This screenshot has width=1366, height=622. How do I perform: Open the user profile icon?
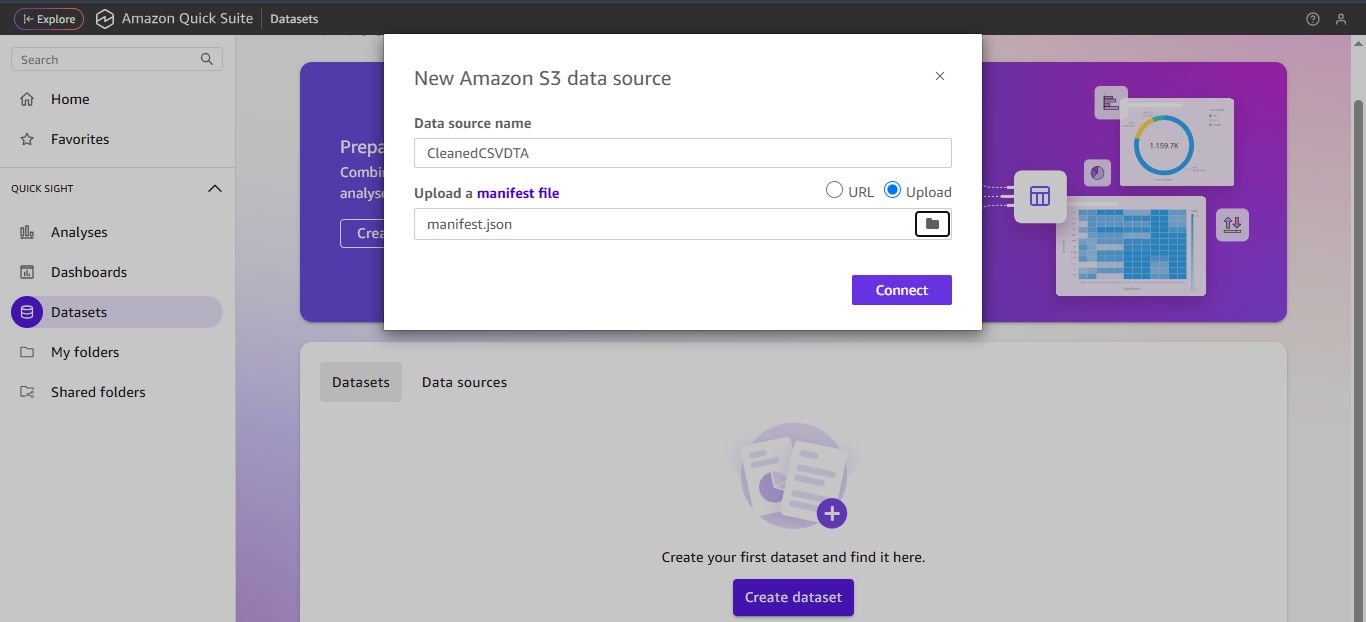(1341, 18)
